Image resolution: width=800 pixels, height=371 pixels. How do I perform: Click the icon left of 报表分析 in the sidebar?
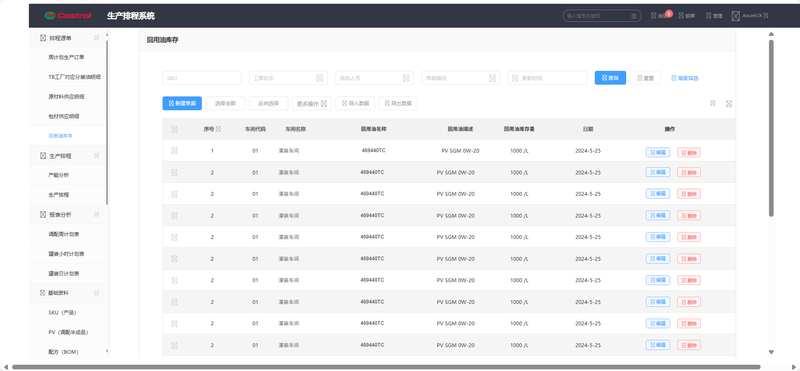pyautogui.click(x=43, y=214)
